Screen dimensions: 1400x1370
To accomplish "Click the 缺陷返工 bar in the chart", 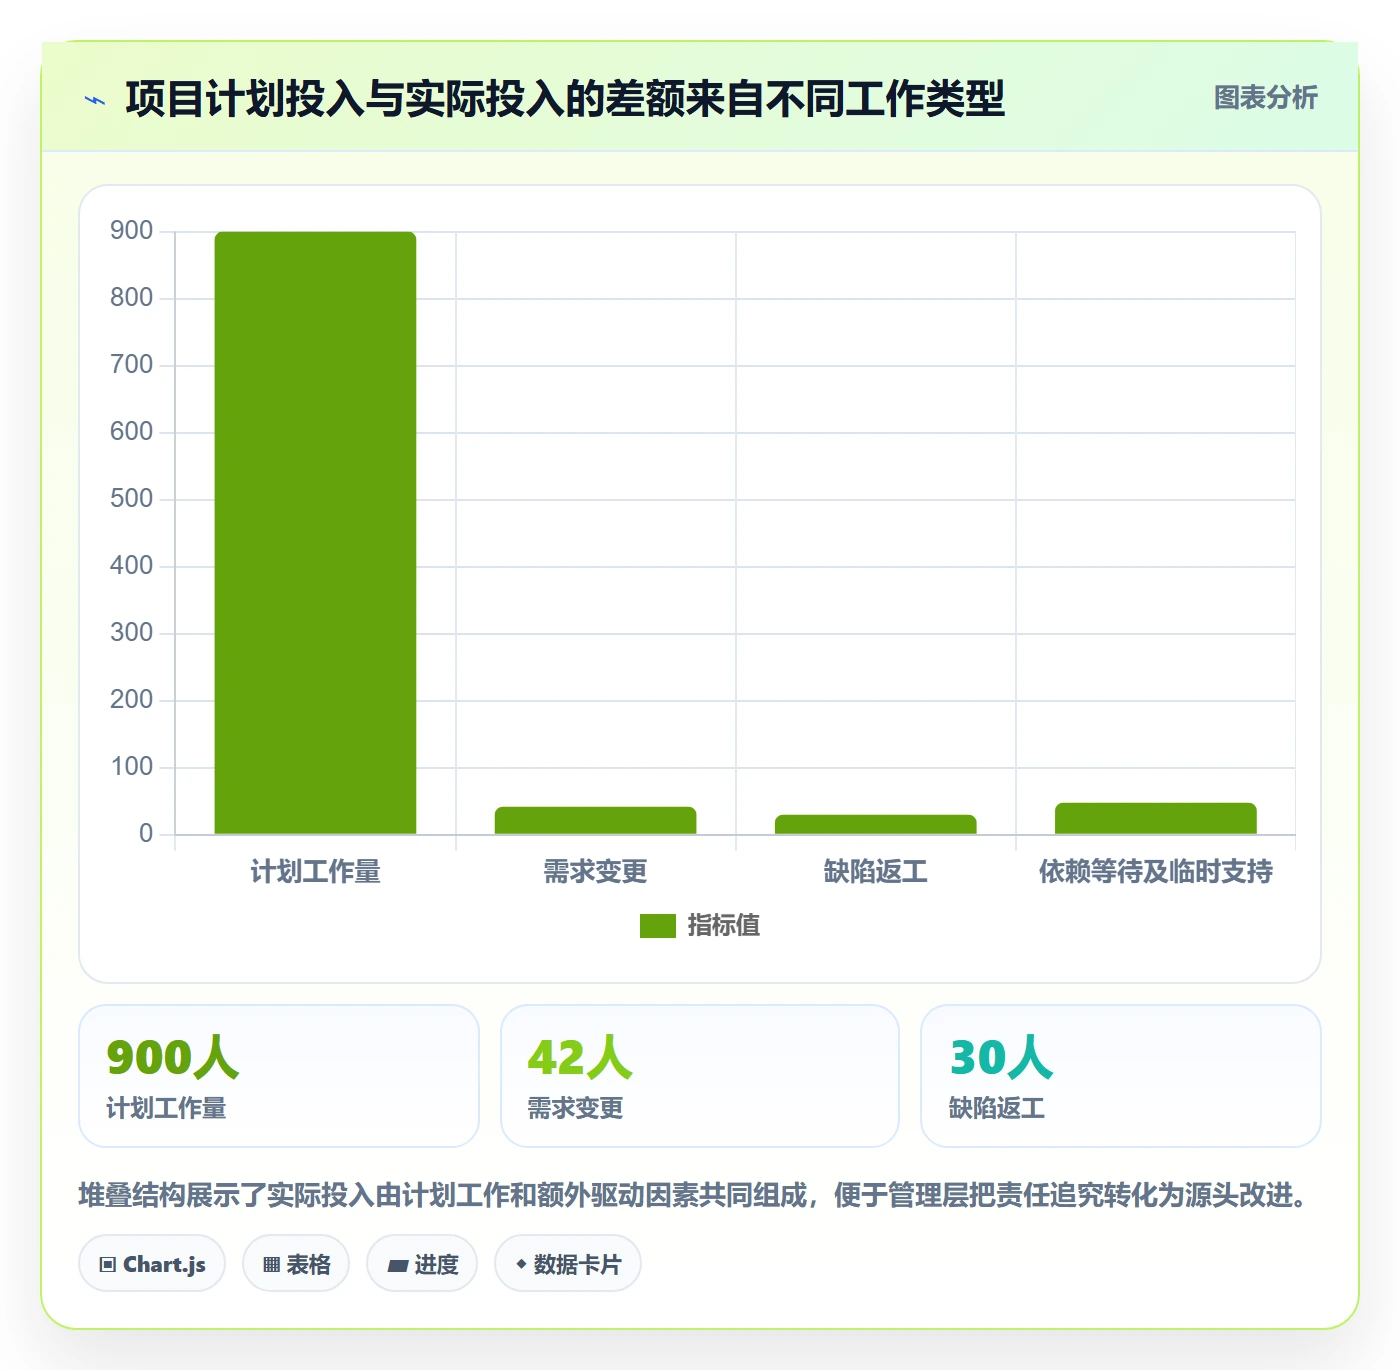I will click(x=875, y=824).
